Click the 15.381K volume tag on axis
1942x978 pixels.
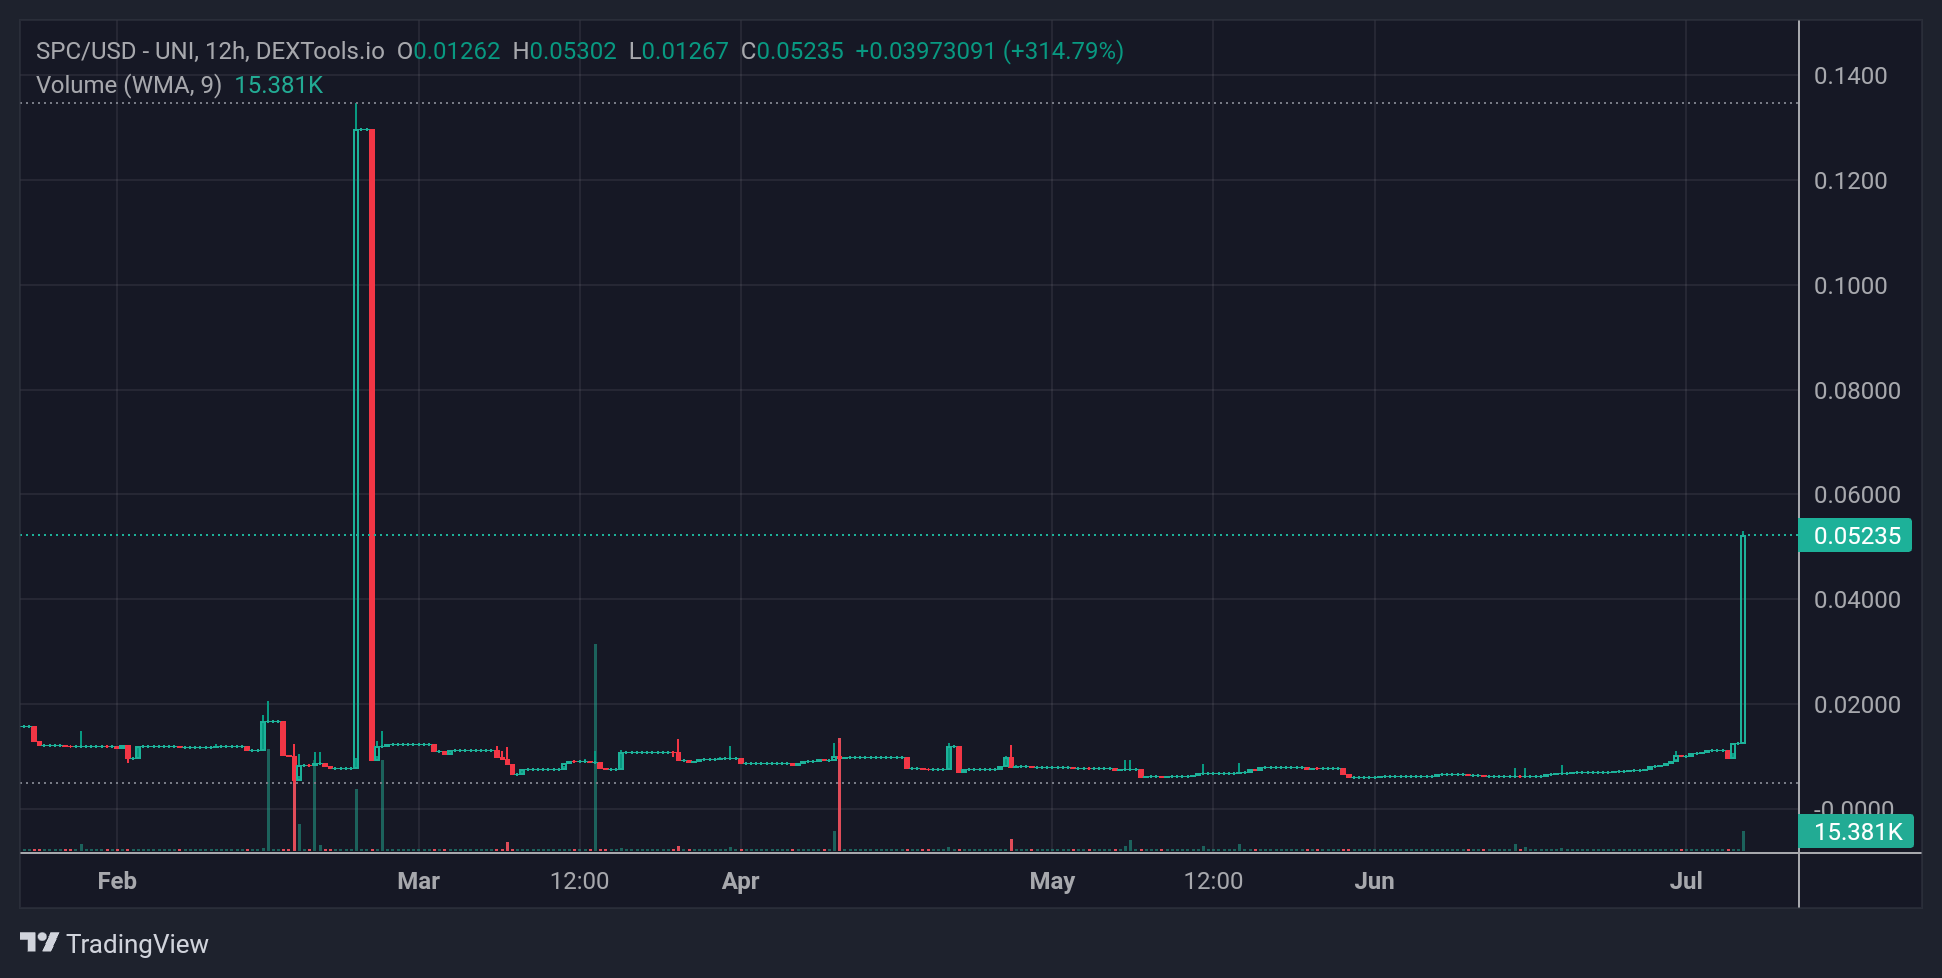pos(1857,831)
